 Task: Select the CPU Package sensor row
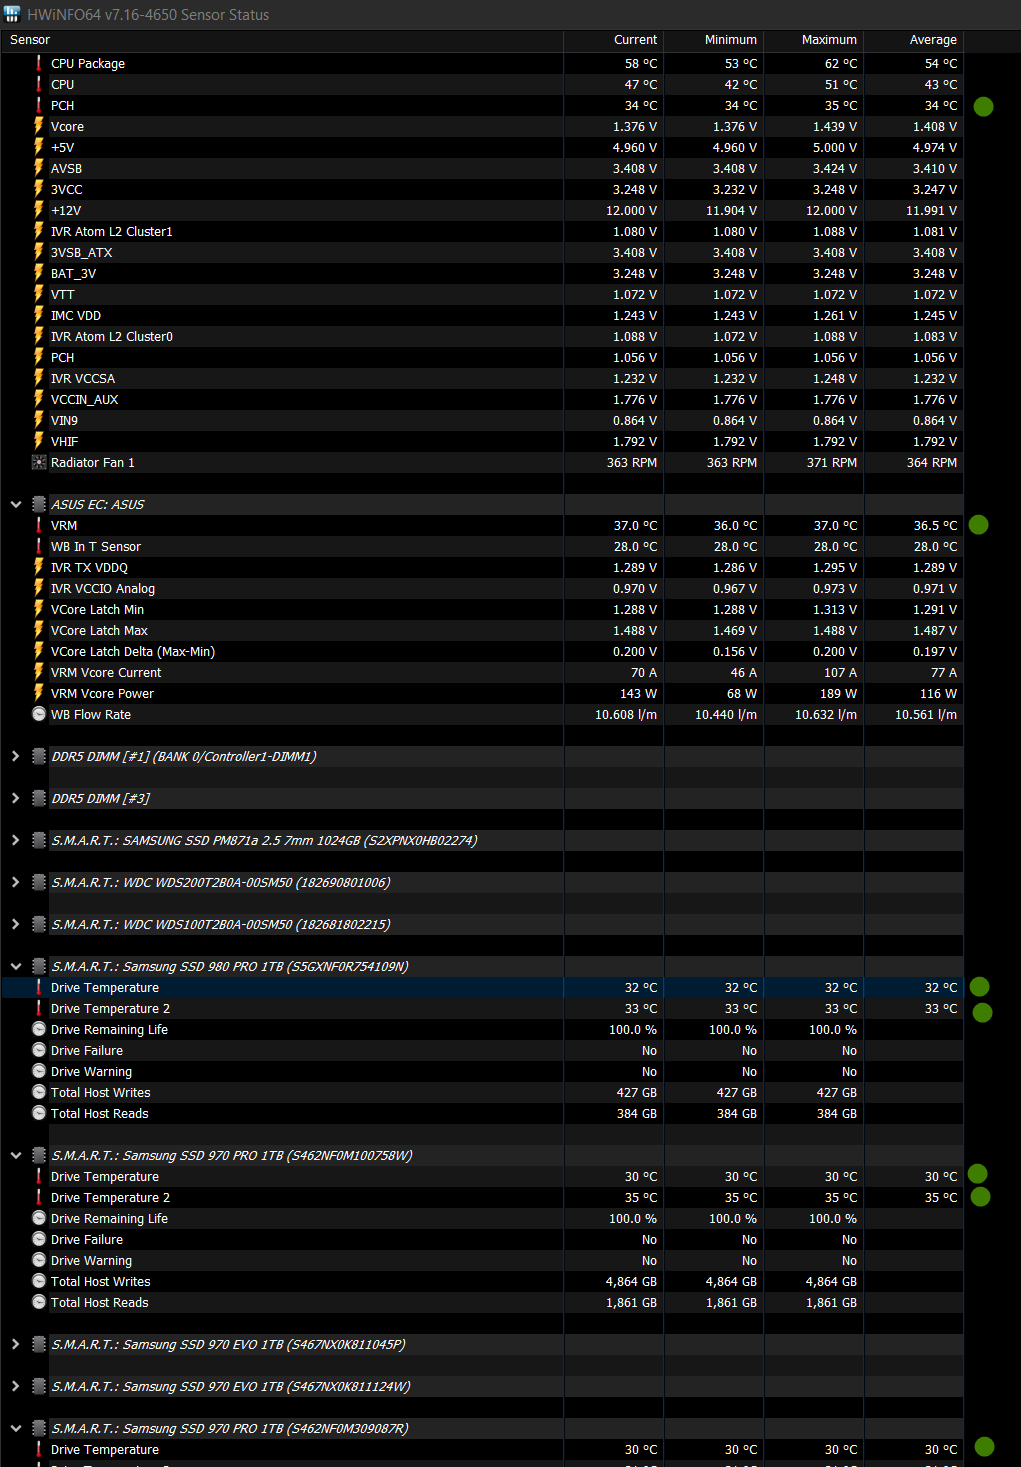tap(482, 63)
